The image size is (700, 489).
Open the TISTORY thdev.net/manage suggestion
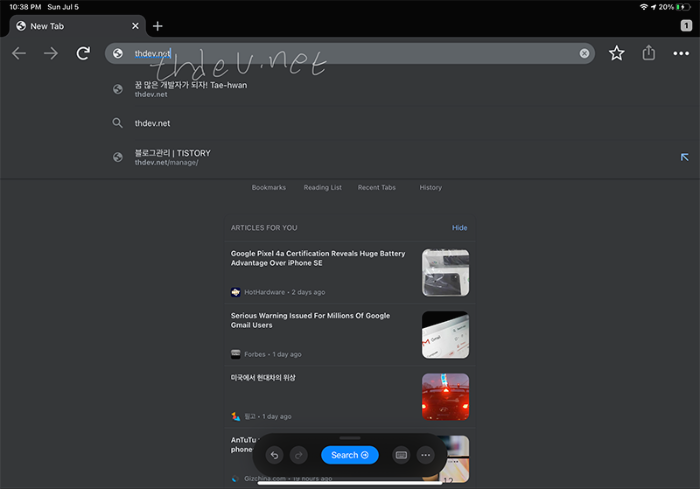click(x=350, y=157)
